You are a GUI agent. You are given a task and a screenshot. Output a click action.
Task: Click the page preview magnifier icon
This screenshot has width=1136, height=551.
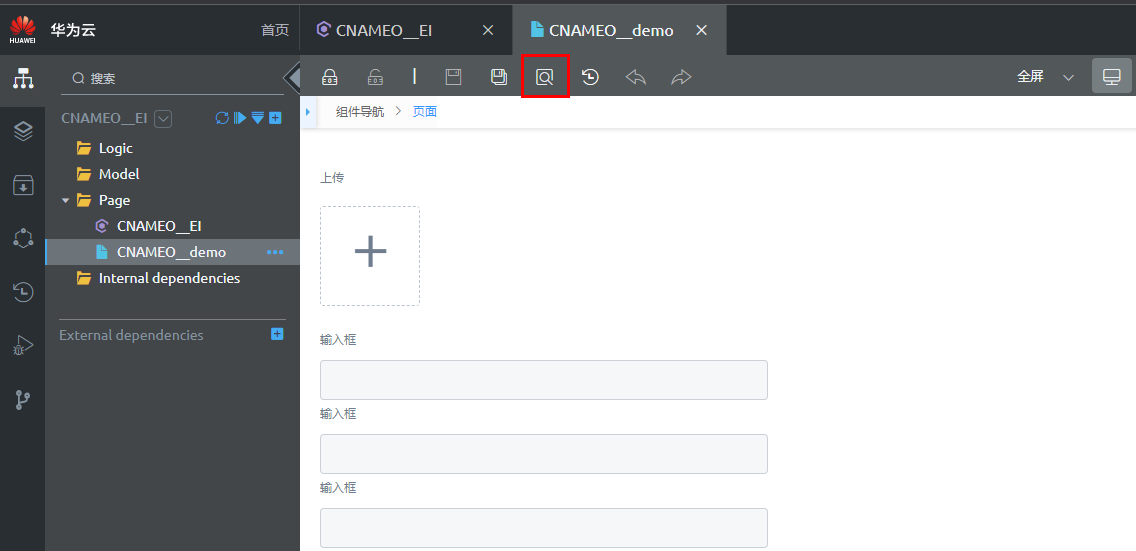pos(545,77)
